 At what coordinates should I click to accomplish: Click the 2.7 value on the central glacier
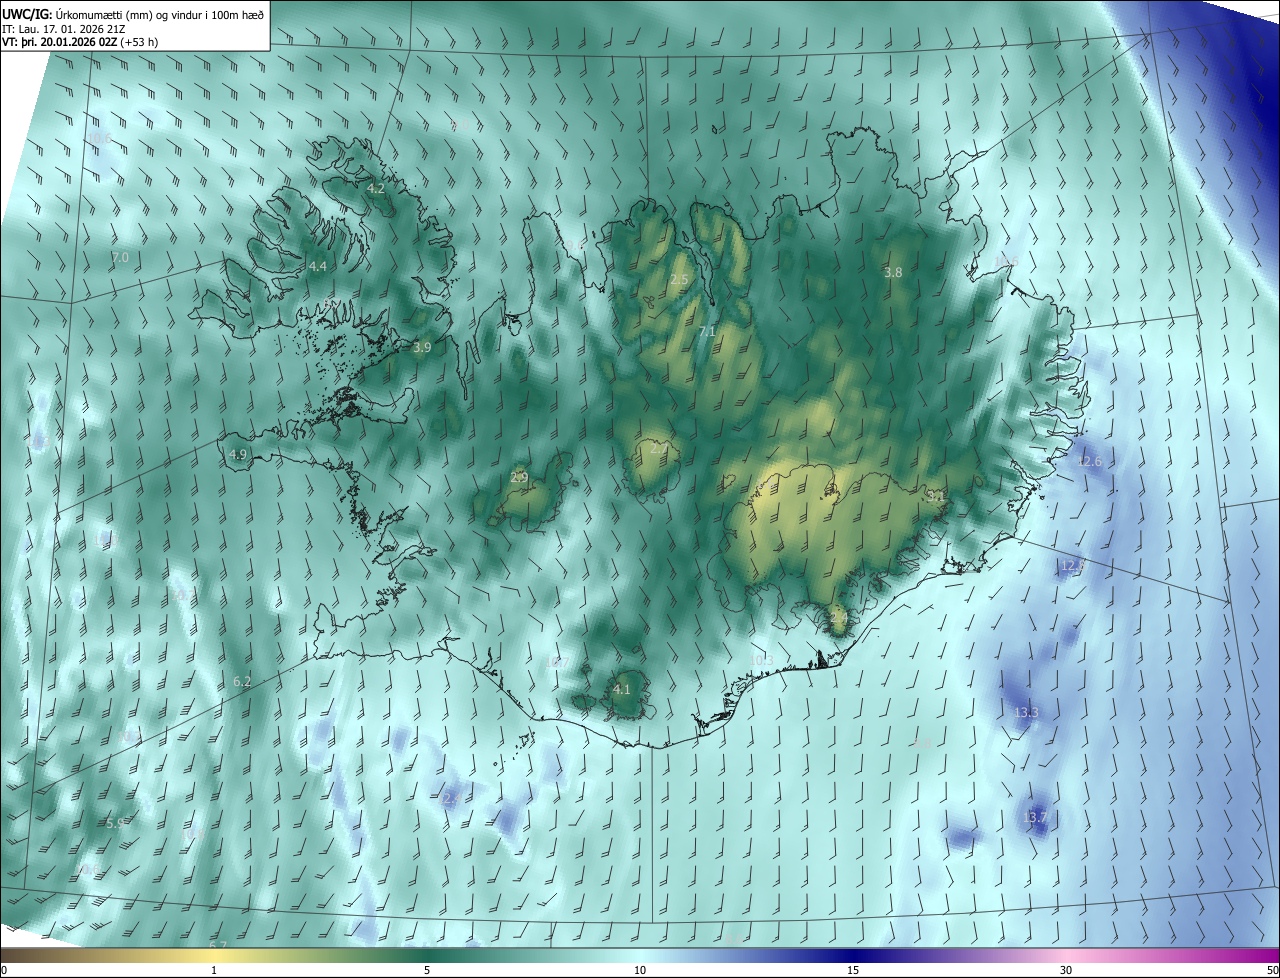click(658, 449)
